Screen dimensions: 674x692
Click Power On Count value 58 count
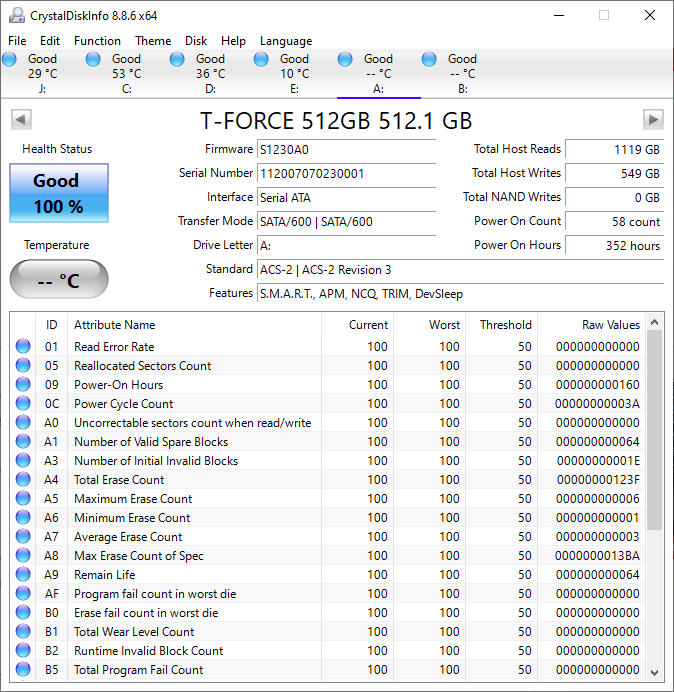click(614, 222)
